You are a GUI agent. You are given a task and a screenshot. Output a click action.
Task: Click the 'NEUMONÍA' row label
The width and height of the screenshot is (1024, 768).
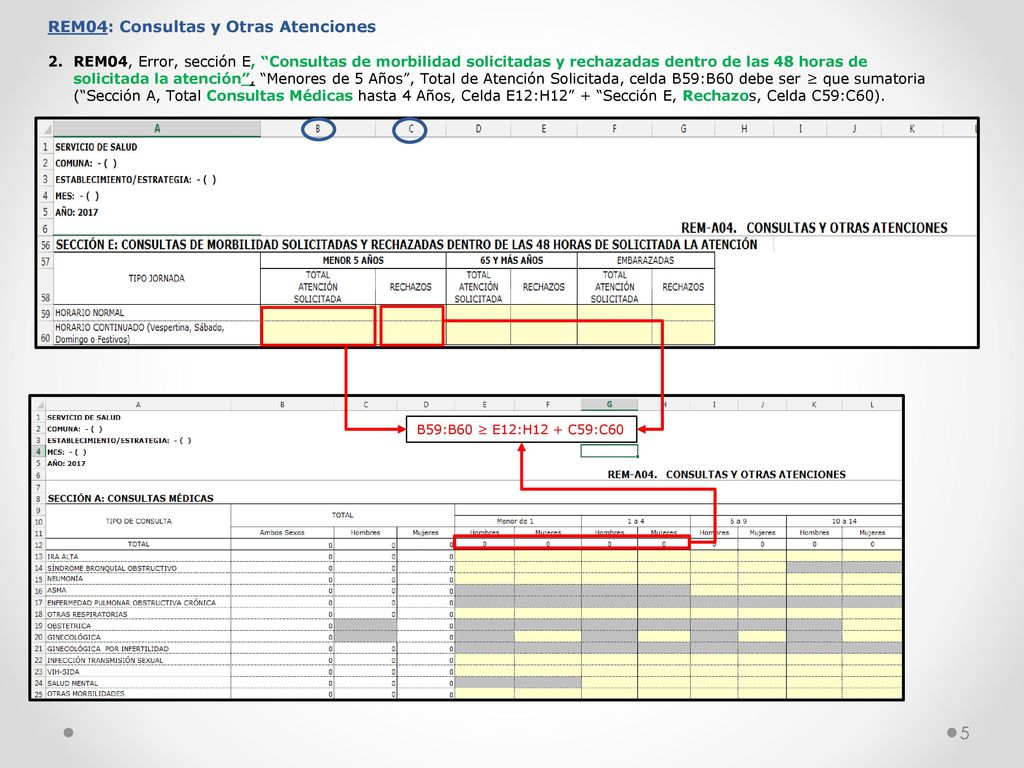65,579
